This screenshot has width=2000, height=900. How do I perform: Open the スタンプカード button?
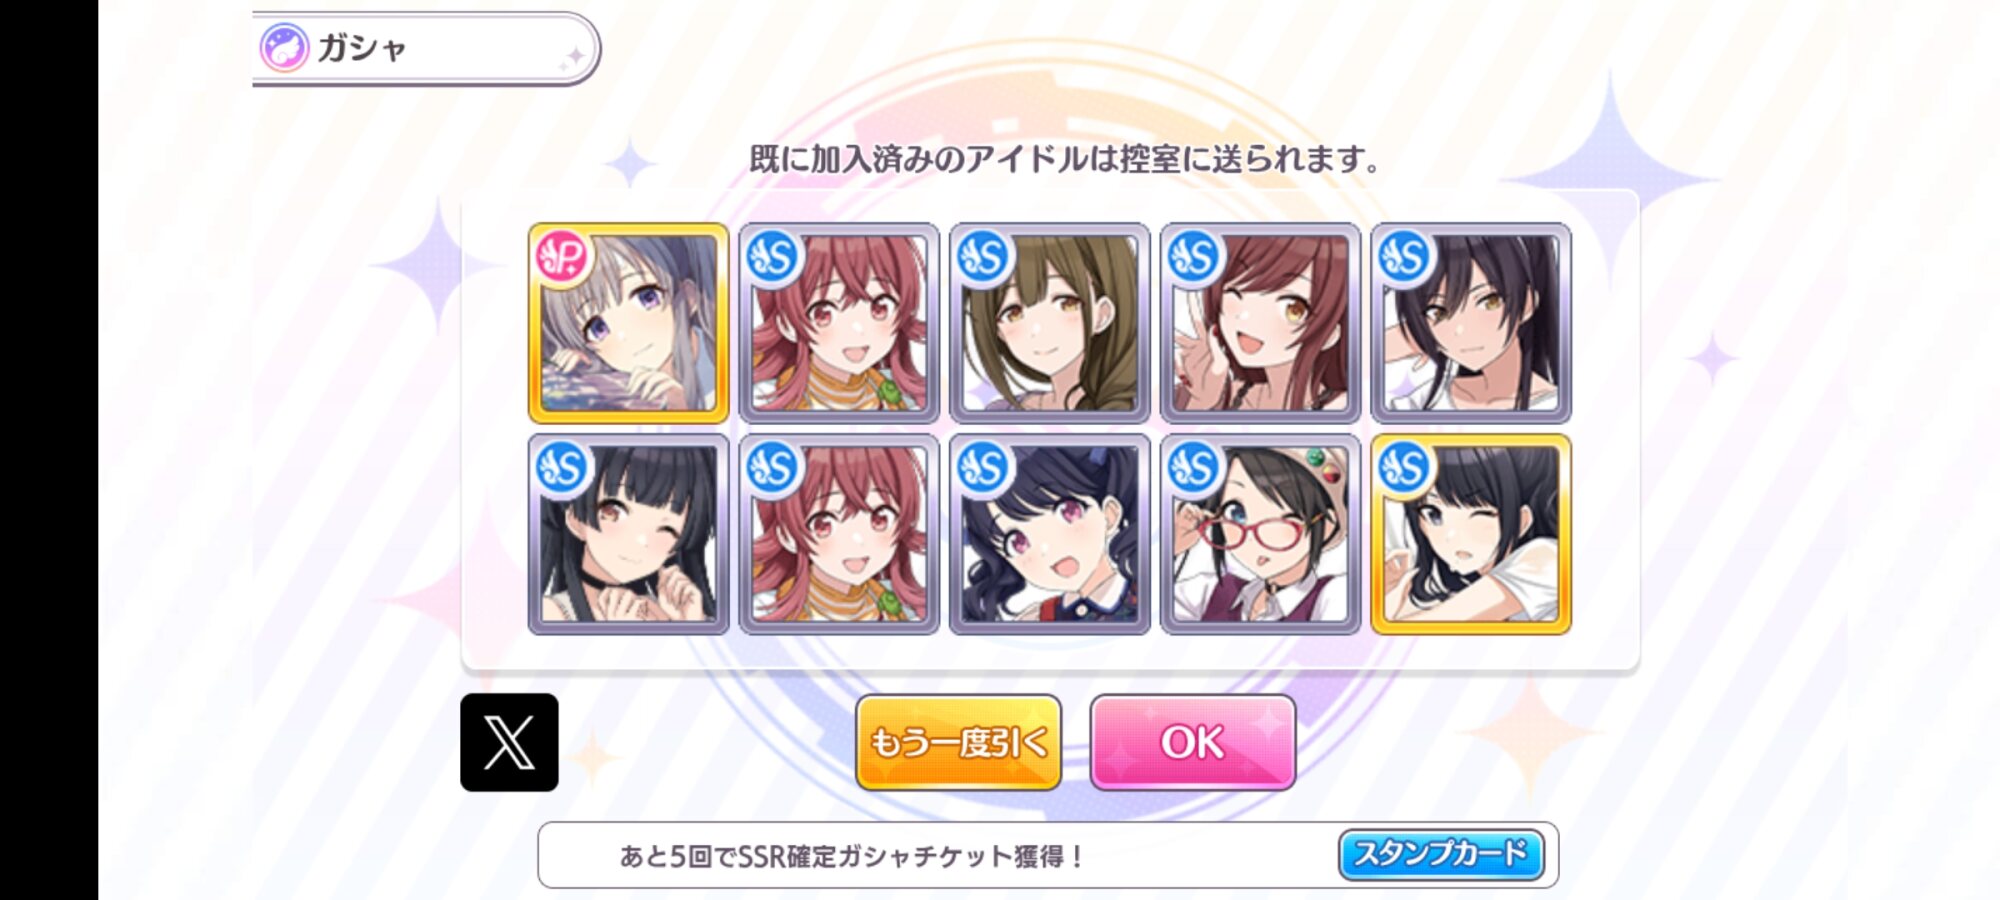click(x=1441, y=855)
